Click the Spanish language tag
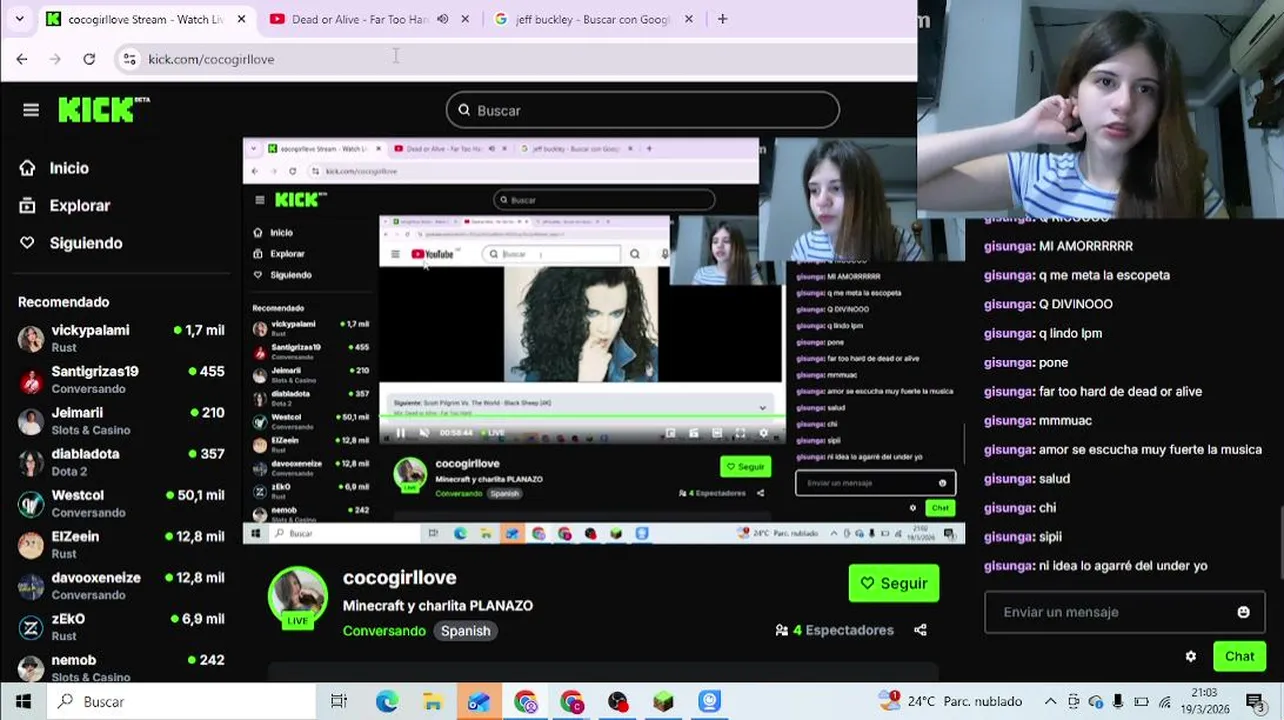 coord(466,631)
